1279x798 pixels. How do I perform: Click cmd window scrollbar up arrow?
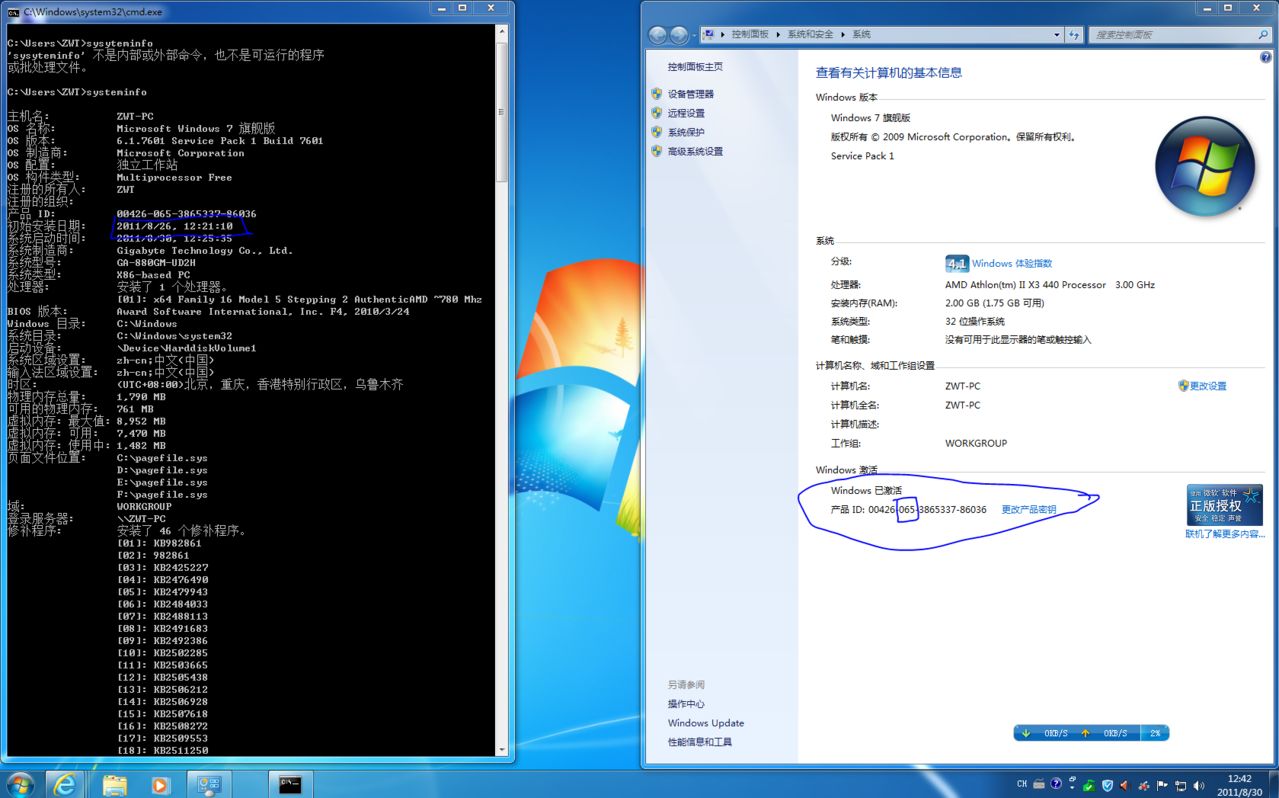[x=503, y=32]
